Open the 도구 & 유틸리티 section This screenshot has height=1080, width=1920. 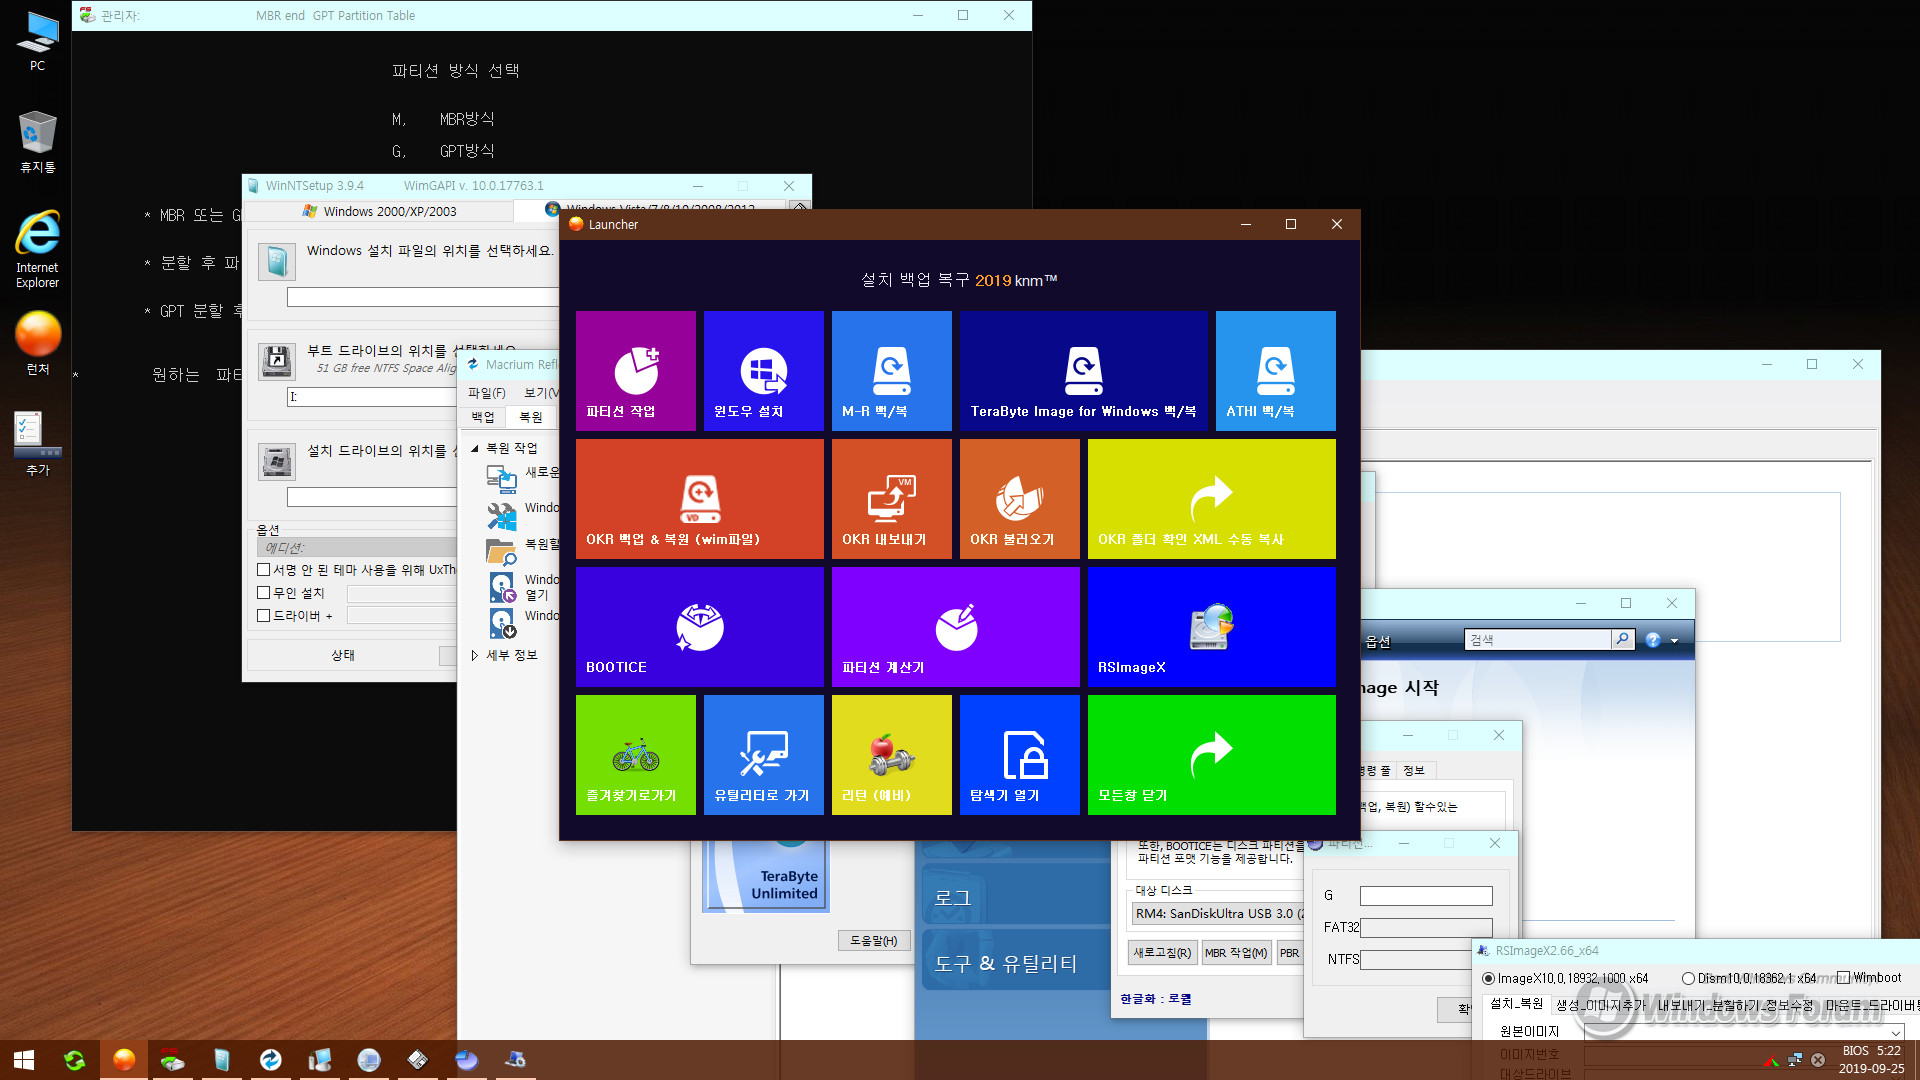(x=1015, y=963)
